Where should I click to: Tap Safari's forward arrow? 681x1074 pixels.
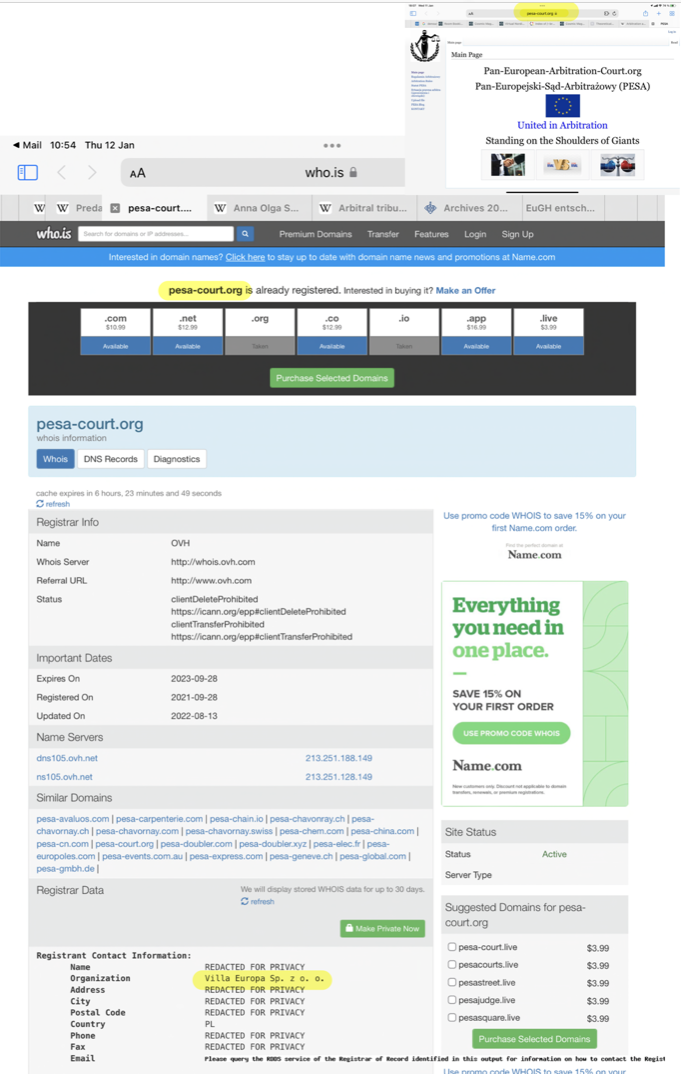click(92, 173)
